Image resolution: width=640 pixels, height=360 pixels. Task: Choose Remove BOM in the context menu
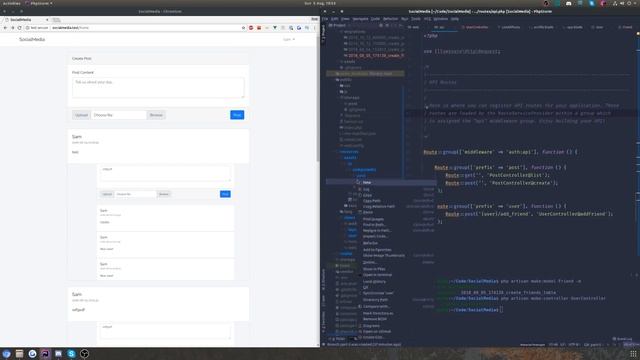point(396,319)
